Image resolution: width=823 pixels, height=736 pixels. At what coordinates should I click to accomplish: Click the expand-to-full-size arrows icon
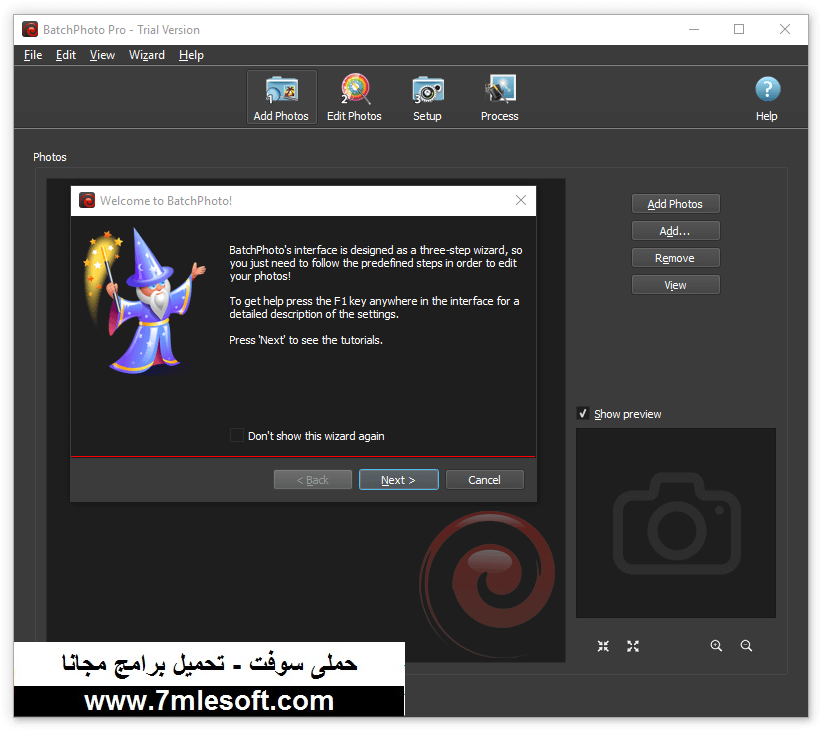click(x=633, y=646)
